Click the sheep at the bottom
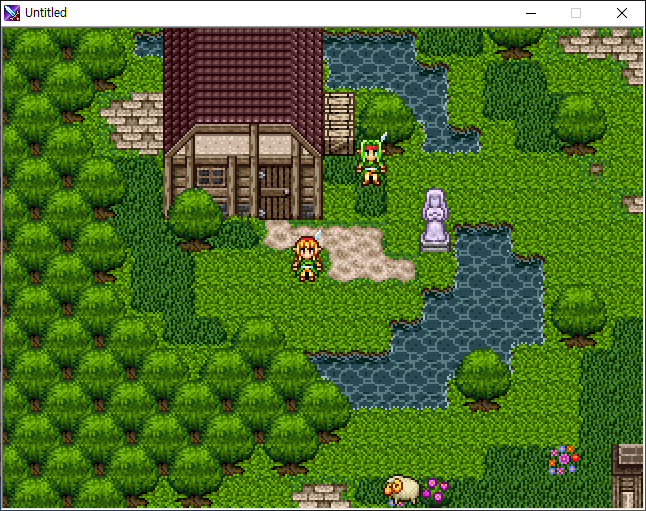The height and width of the screenshot is (511, 646). pos(400,490)
